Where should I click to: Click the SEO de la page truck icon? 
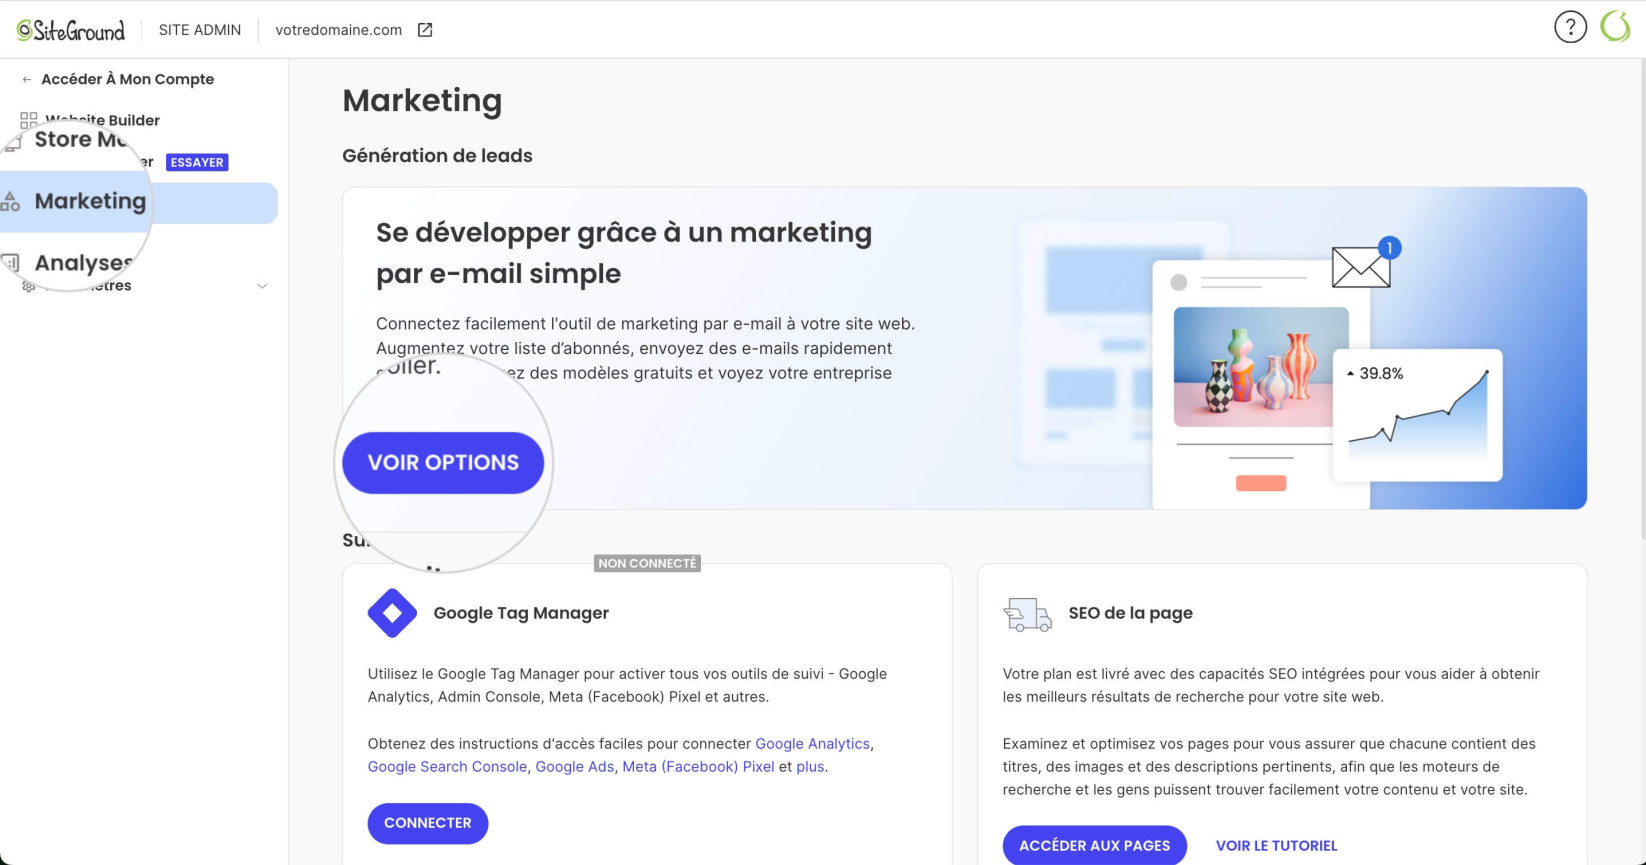pos(1027,614)
